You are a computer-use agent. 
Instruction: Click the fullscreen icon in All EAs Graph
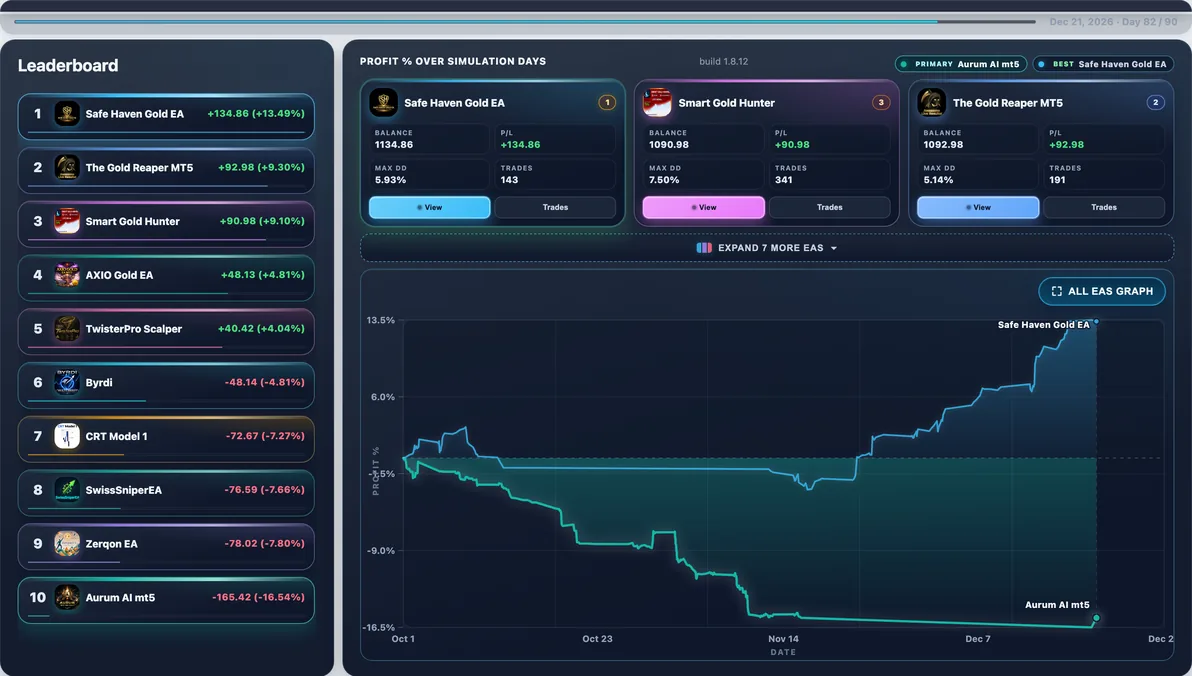click(1057, 291)
